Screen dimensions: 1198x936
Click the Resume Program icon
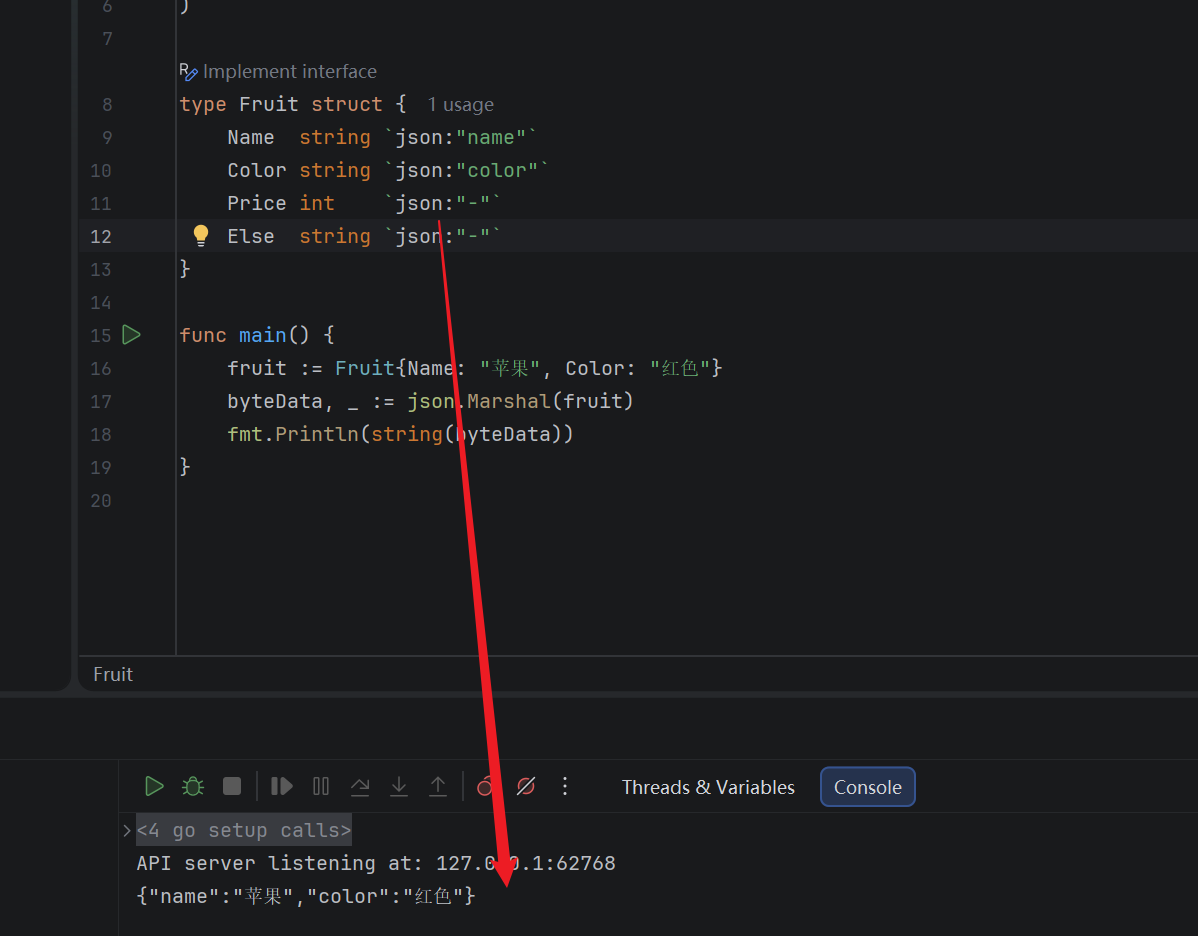pyautogui.click(x=282, y=787)
